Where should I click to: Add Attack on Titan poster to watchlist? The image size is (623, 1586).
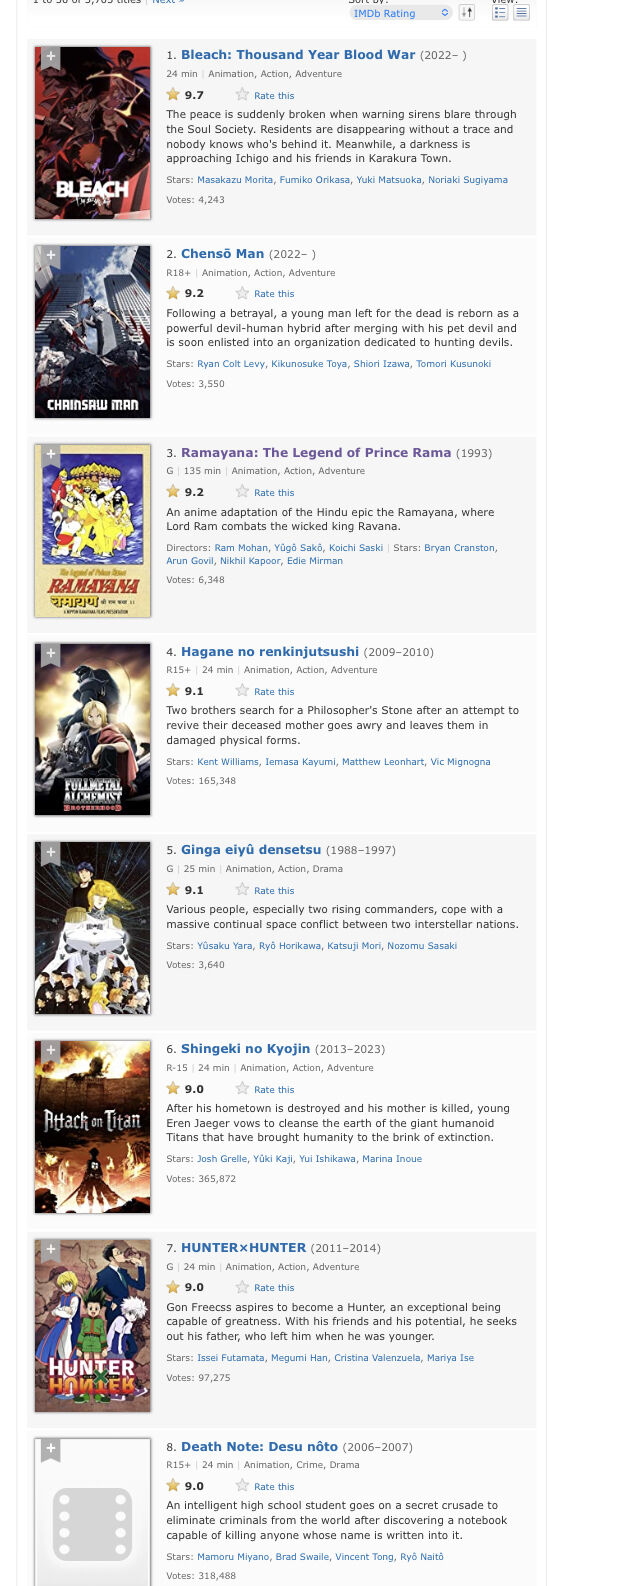click(x=50, y=1052)
